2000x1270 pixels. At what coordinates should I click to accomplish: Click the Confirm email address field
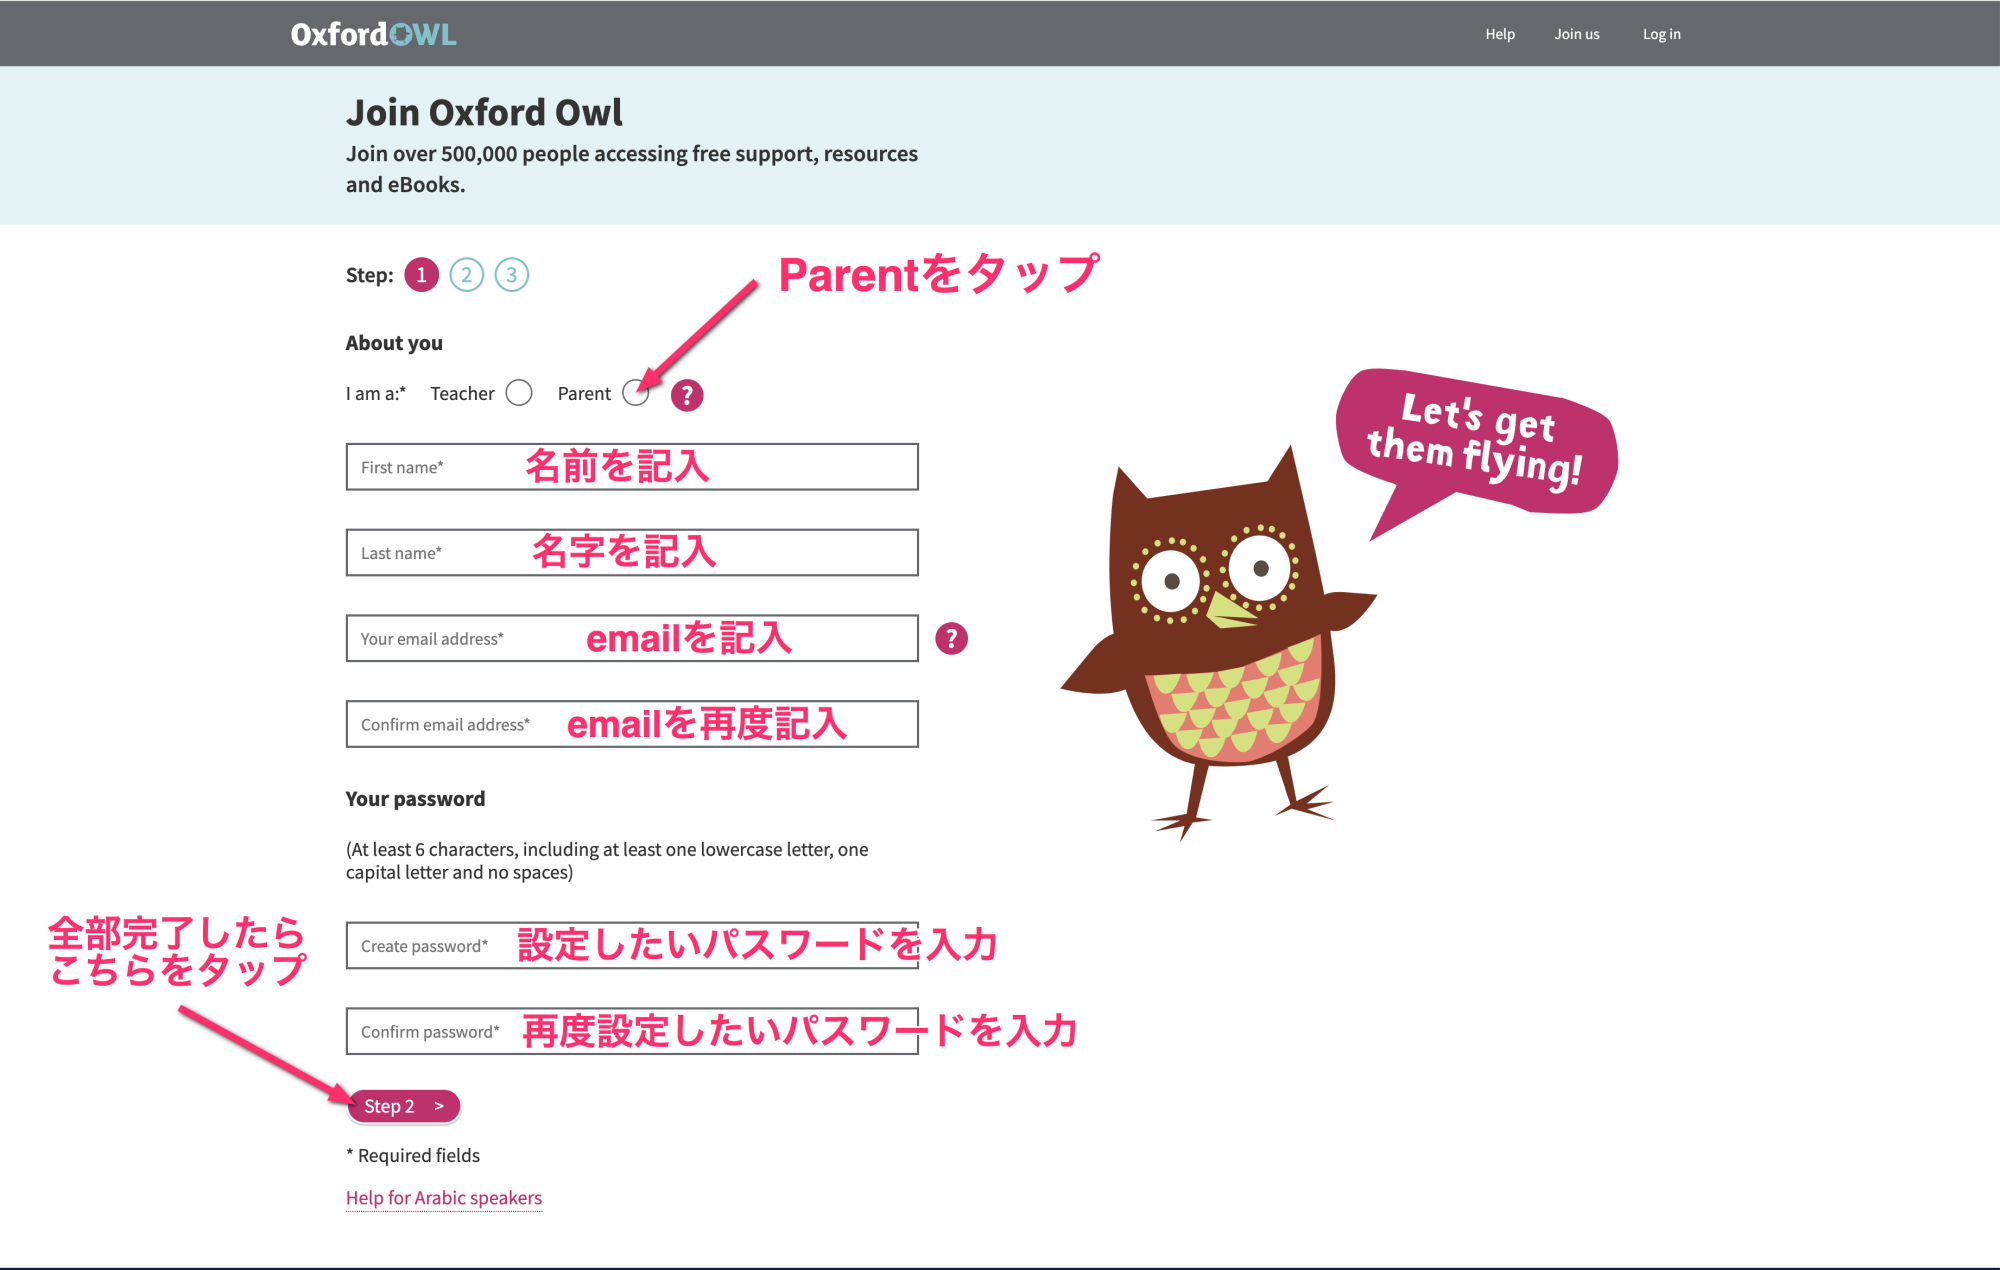pos(632,724)
